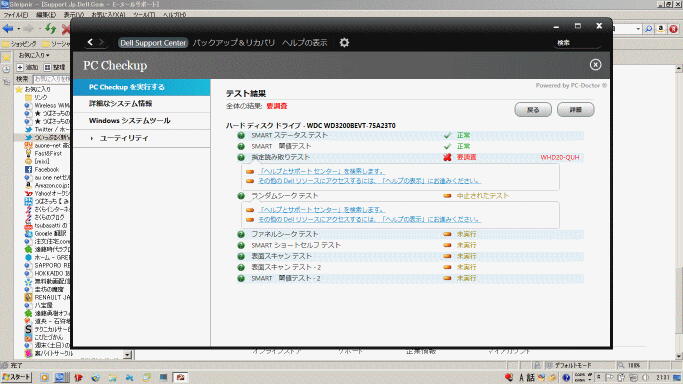Click the 追加 button in the favorites panel

tap(27, 67)
